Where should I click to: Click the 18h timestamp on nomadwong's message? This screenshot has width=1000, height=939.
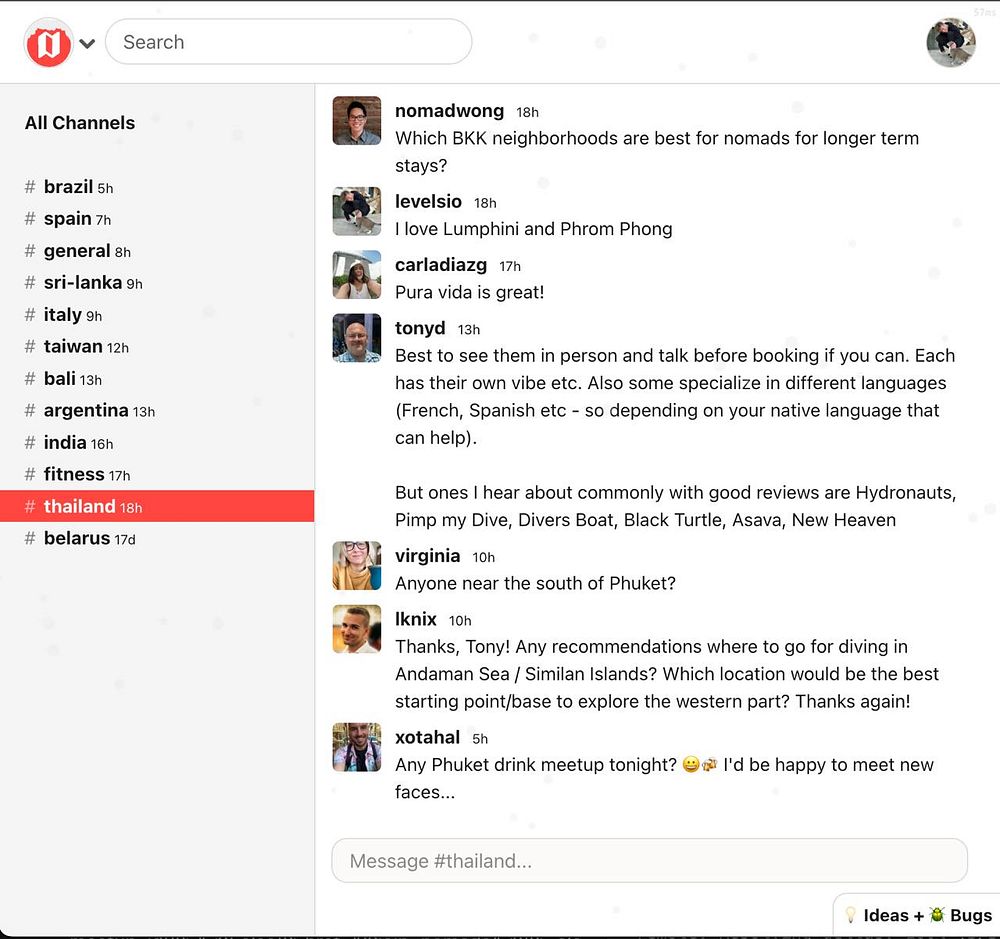527,112
